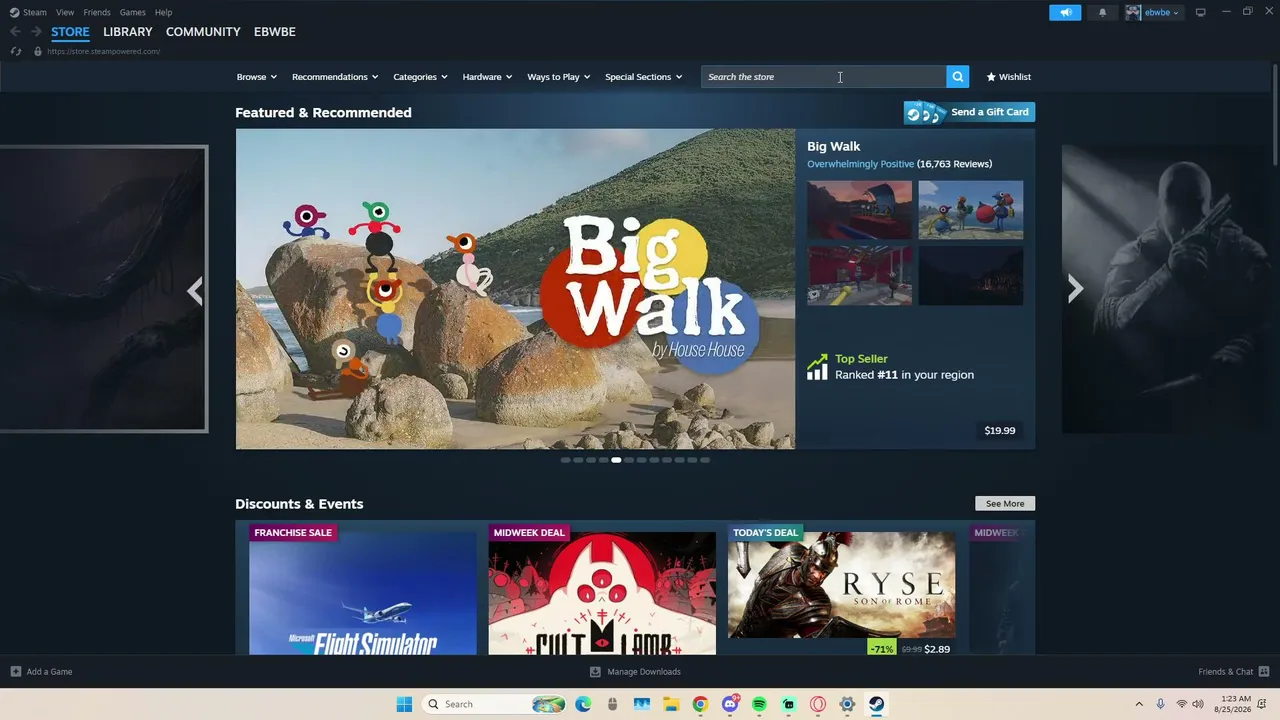Open the View menu
The image size is (1280, 720).
[x=65, y=12]
